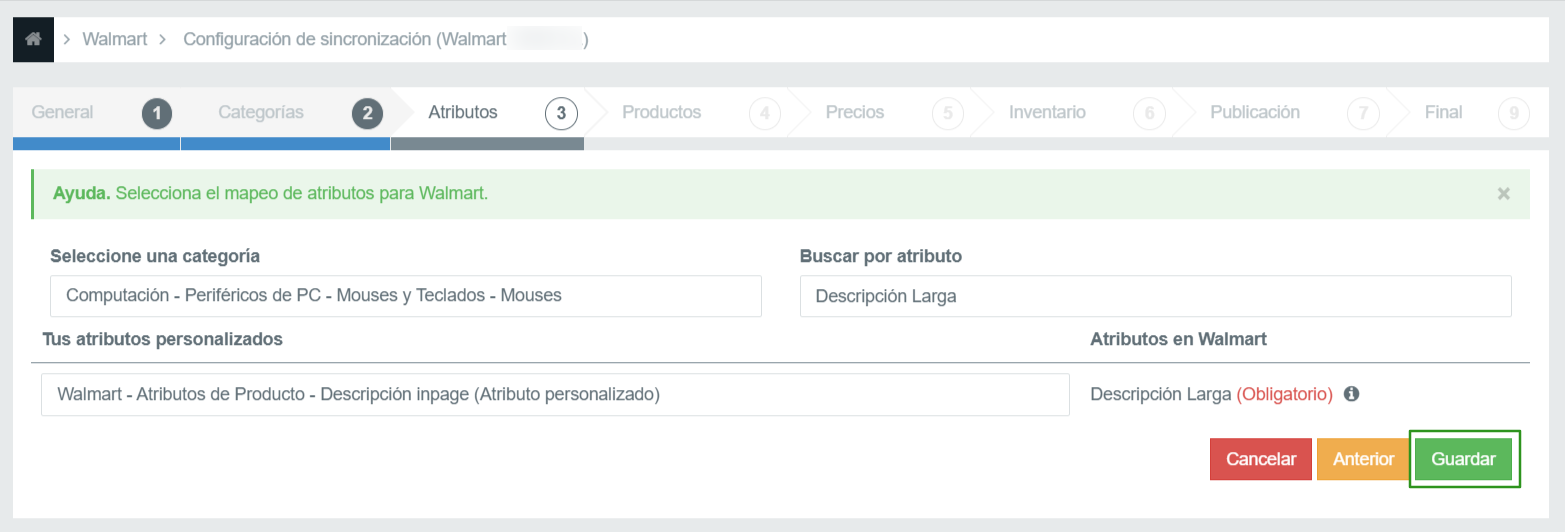Click step number 1 circle
The height and width of the screenshot is (532, 1565).
(157, 113)
